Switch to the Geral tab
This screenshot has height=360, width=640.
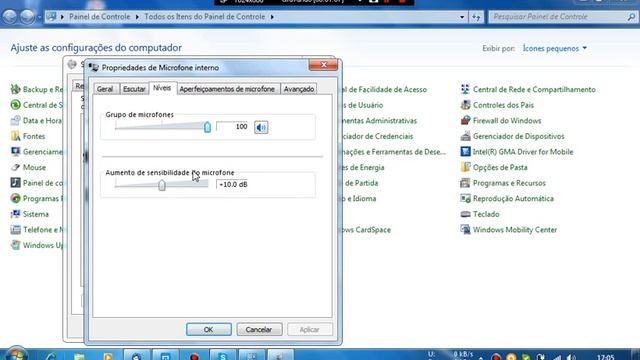click(x=105, y=89)
